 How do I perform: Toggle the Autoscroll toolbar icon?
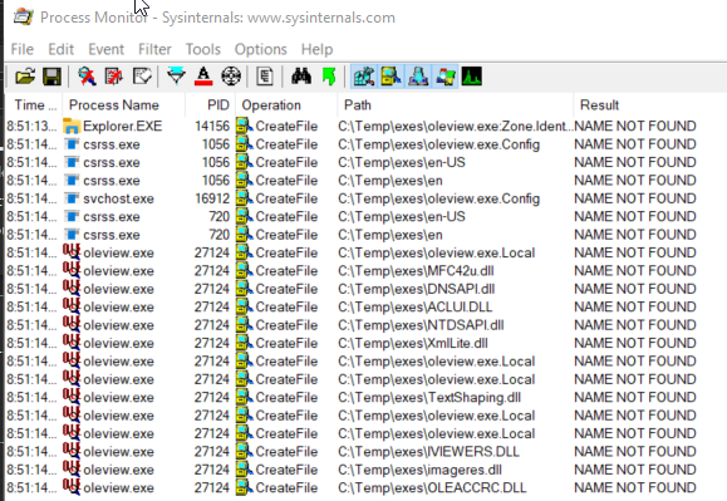click(x=114, y=76)
